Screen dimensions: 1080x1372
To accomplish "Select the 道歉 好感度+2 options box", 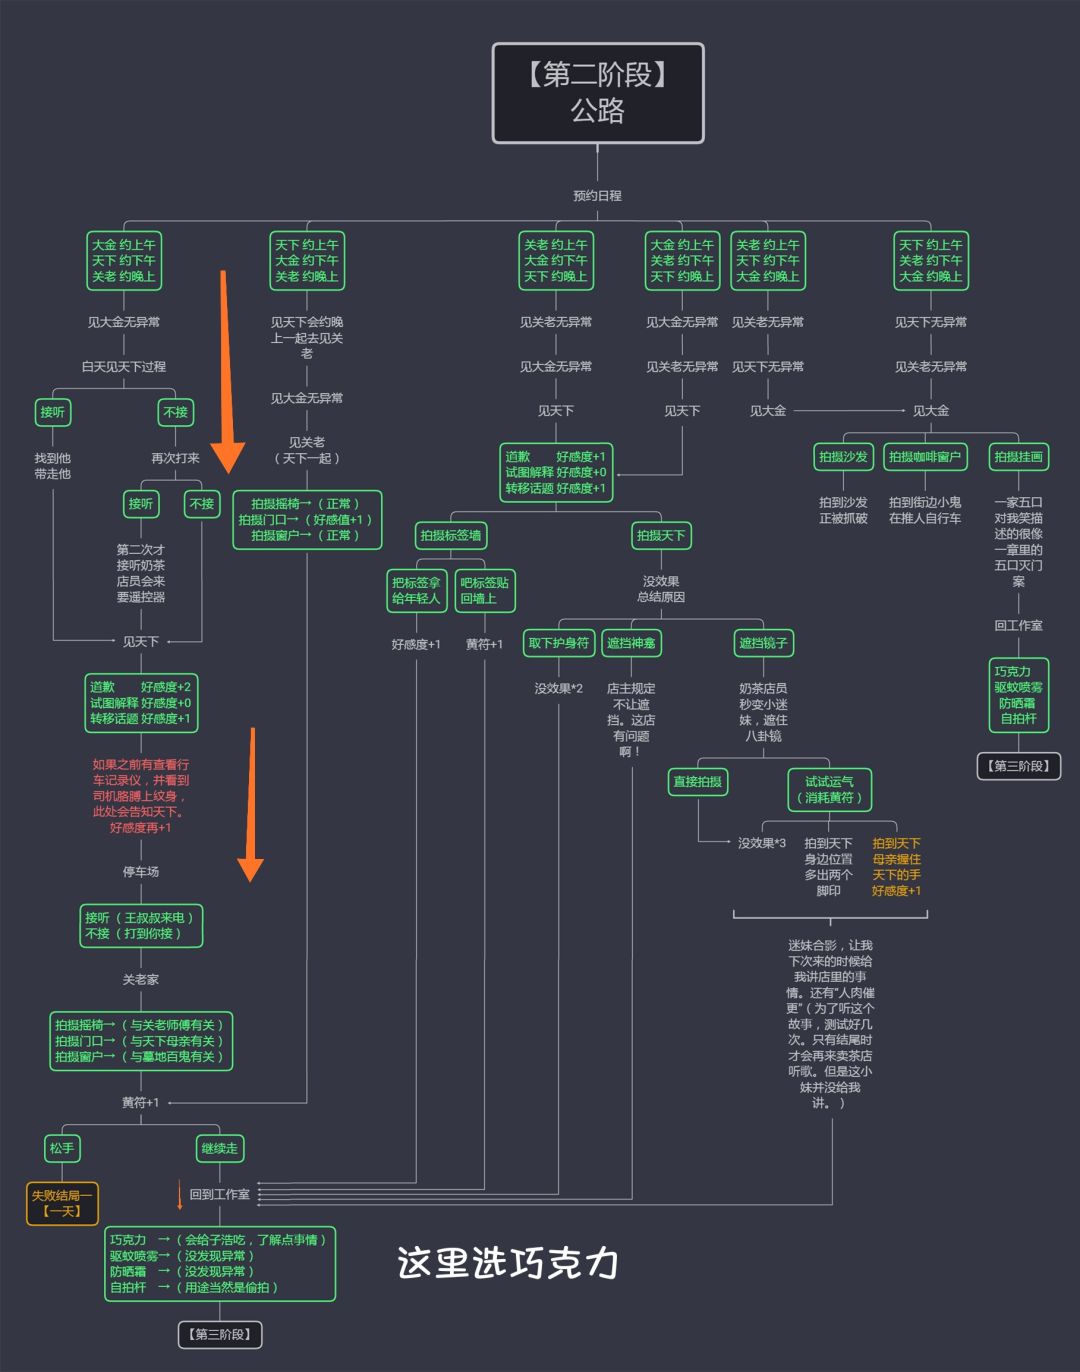I will [x=141, y=703].
